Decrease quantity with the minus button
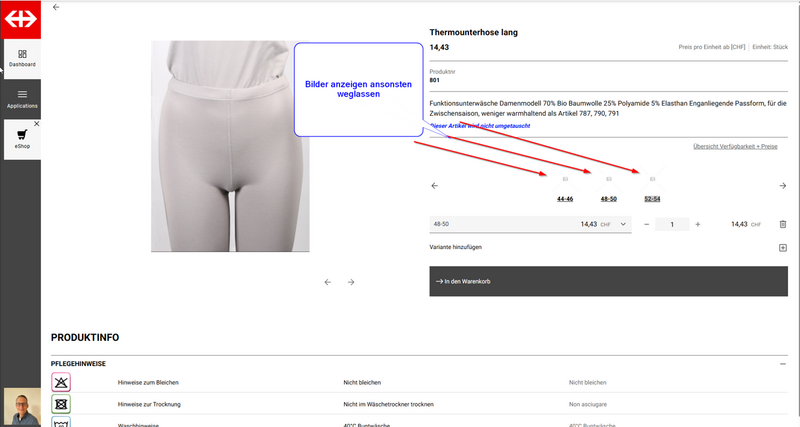 point(647,224)
